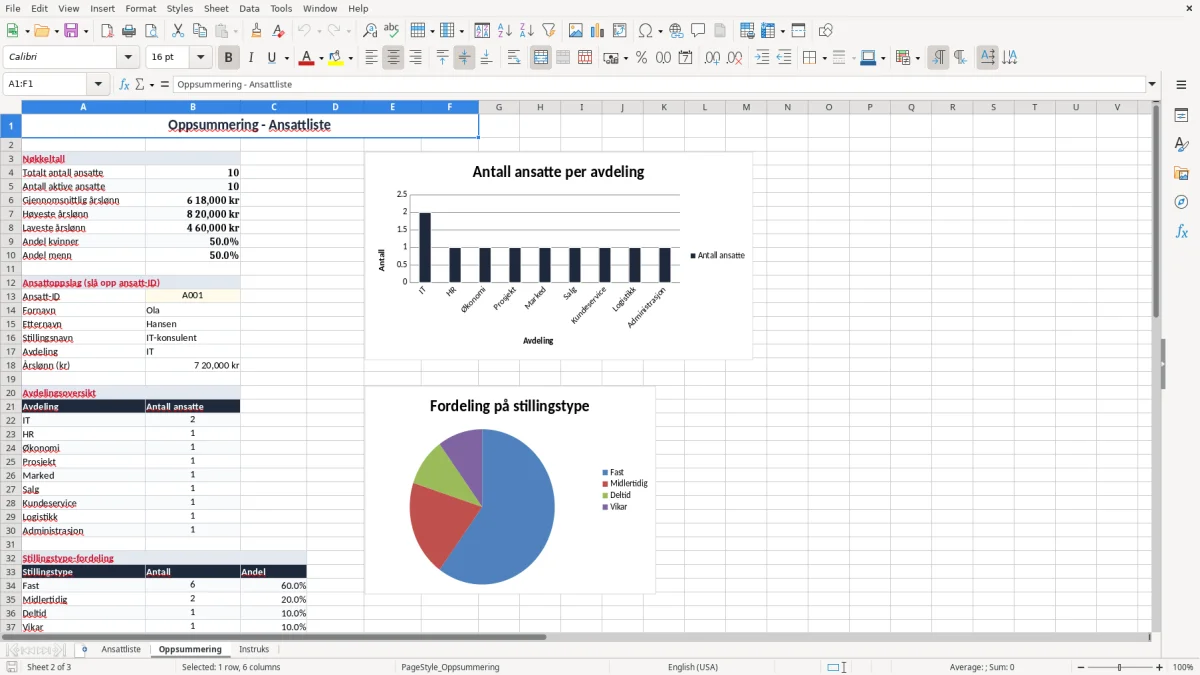Toggle Underline formatting
Viewport: 1200px width, 675px height.
(272, 58)
